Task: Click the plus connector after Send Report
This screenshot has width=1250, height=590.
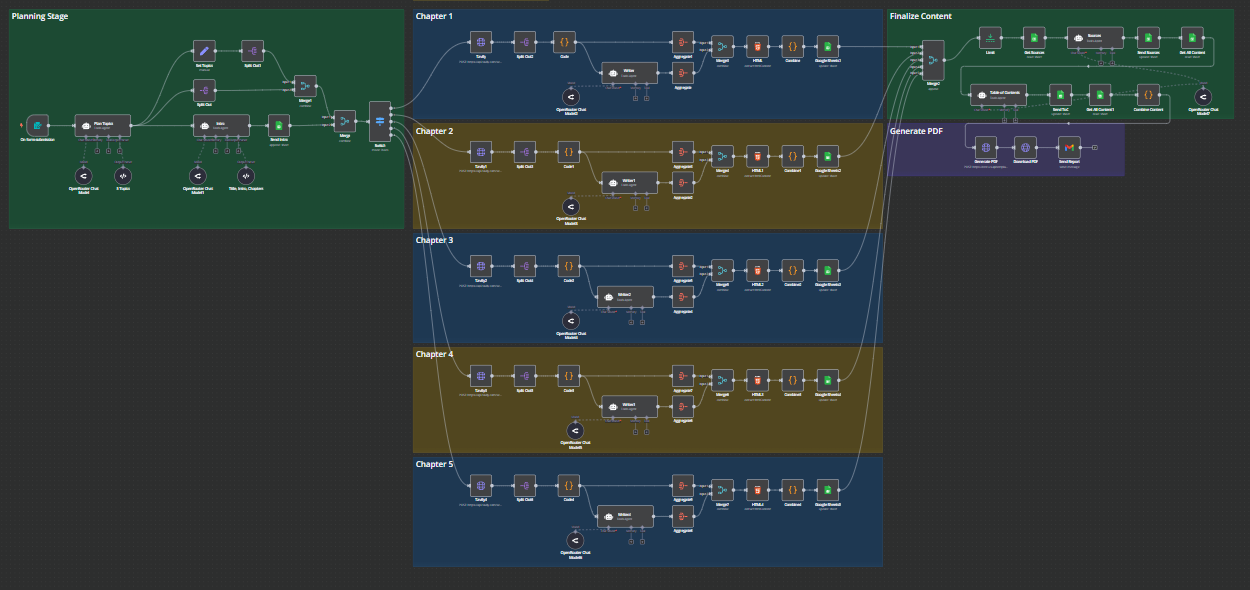Action: tap(1096, 147)
